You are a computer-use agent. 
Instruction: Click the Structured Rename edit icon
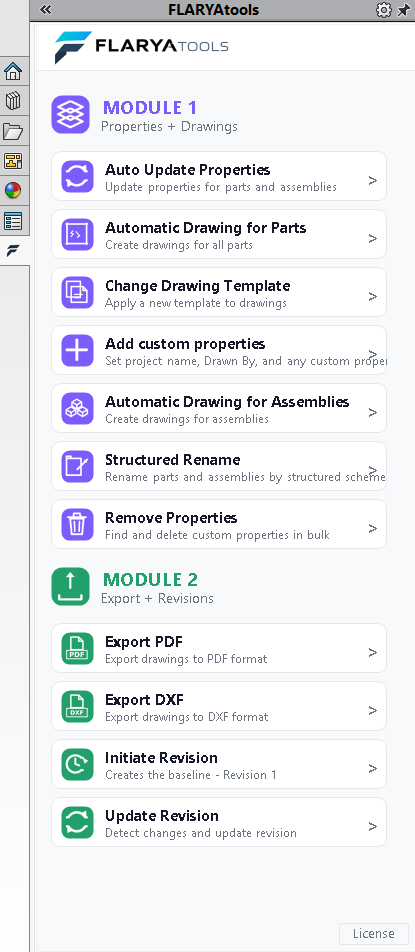pos(78,466)
